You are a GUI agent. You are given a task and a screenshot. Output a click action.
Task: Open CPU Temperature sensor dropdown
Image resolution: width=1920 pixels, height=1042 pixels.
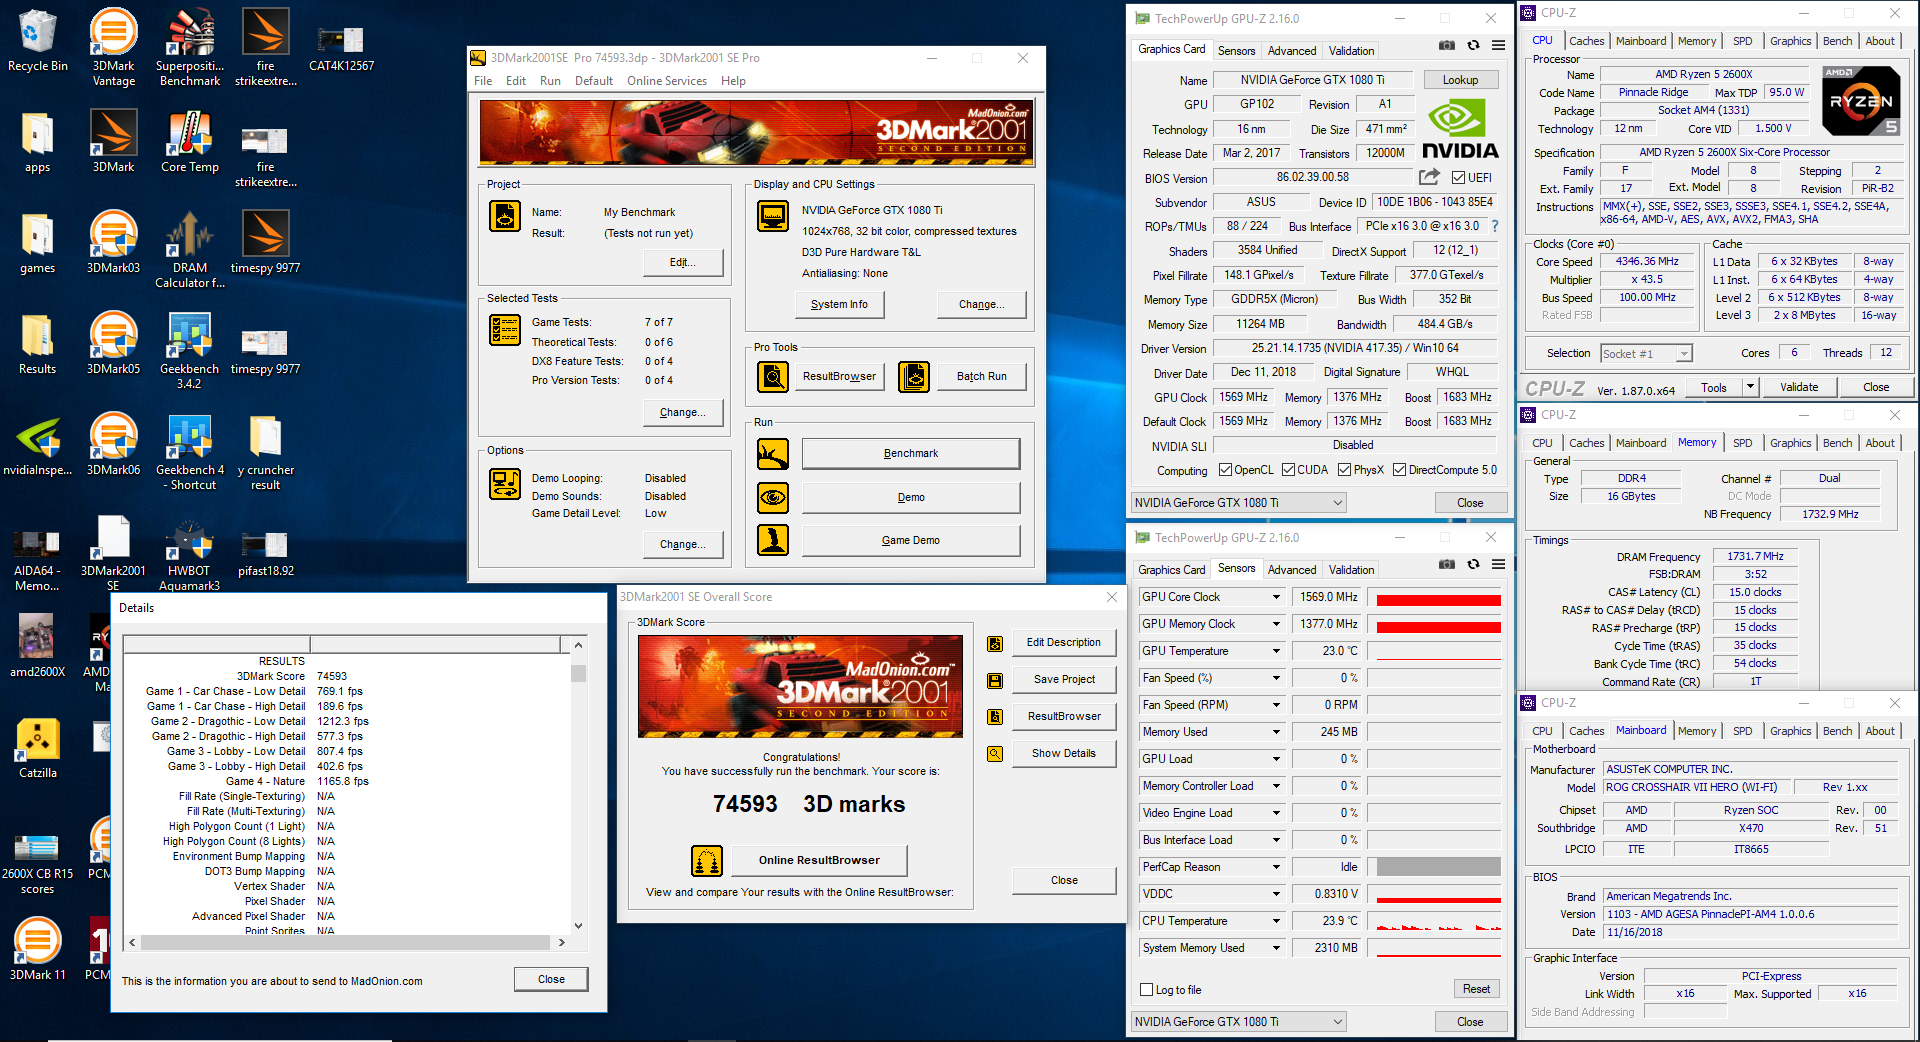1276,921
